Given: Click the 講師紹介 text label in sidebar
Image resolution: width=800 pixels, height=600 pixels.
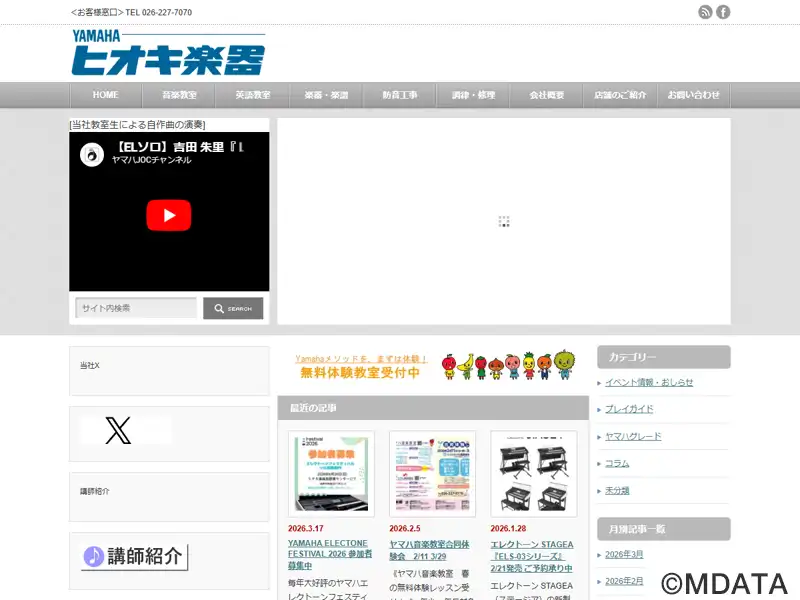Looking at the screenshot, I should click(x=94, y=491).
